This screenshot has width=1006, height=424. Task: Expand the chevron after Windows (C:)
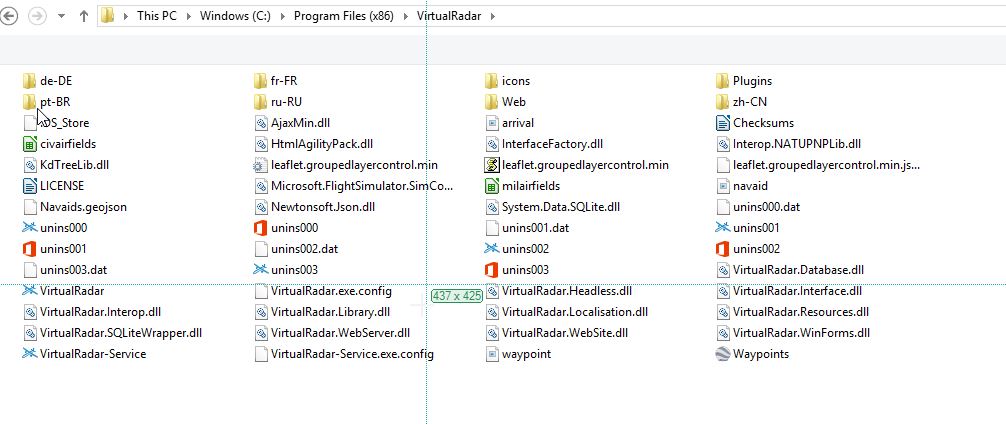283,17
